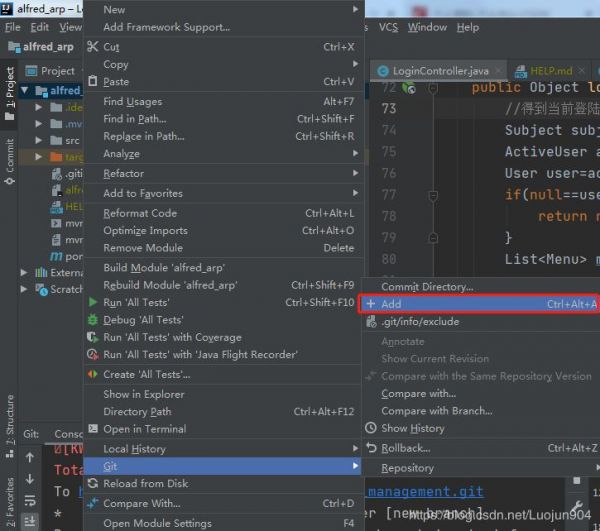600x531 pixels.
Task: Click the management.git link in console
Action: pyautogui.click(x=426, y=492)
